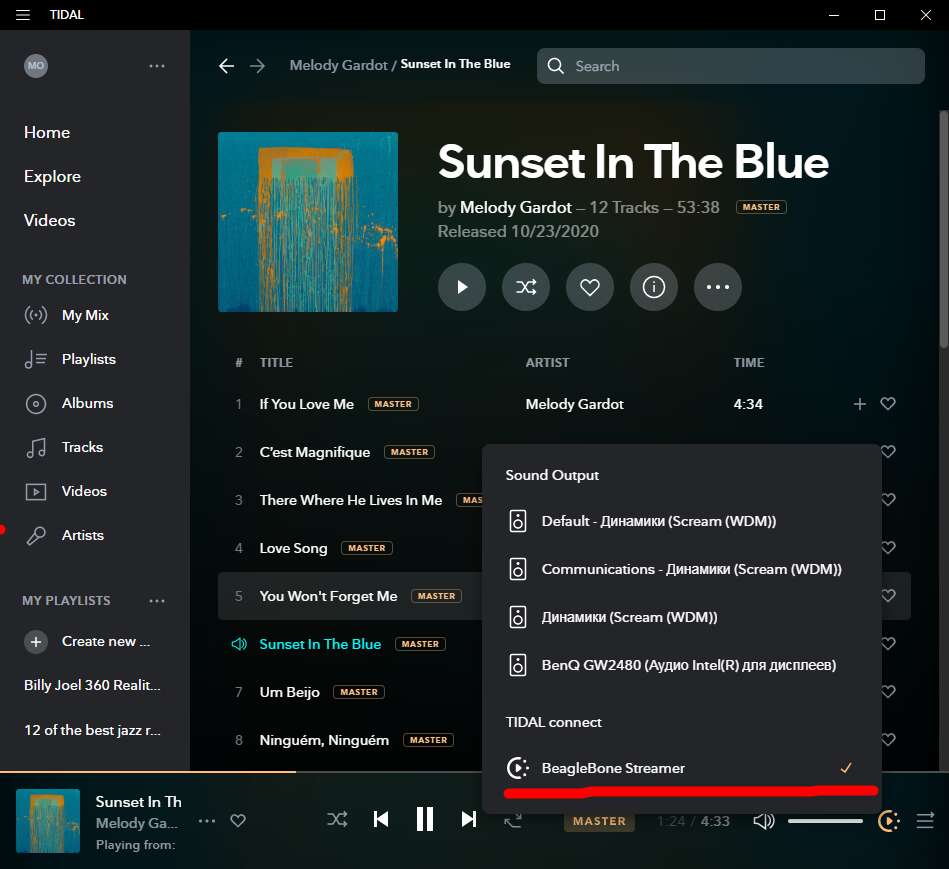Select the track Love Song
949x869 pixels.
tap(294, 548)
